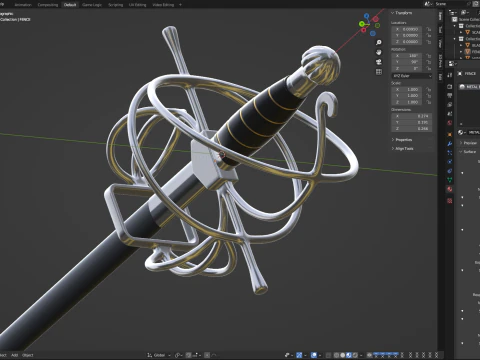The image size is (480, 360).
Task: Toggle viewport overlays button
Action: click(x=314, y=355)
